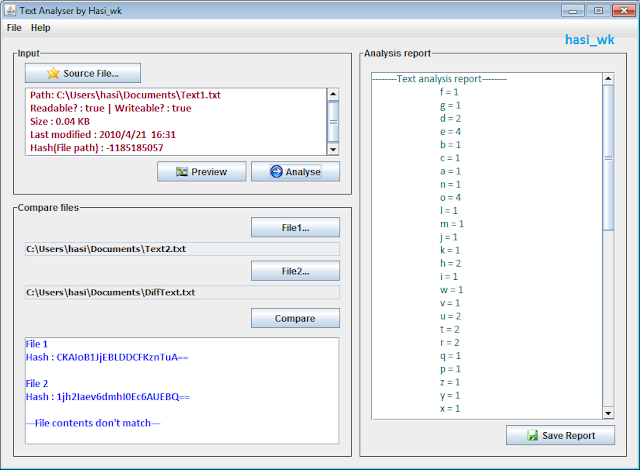Screen dimensions: 640x470
Task: Open the File menu
Action: tap(14, 28)
